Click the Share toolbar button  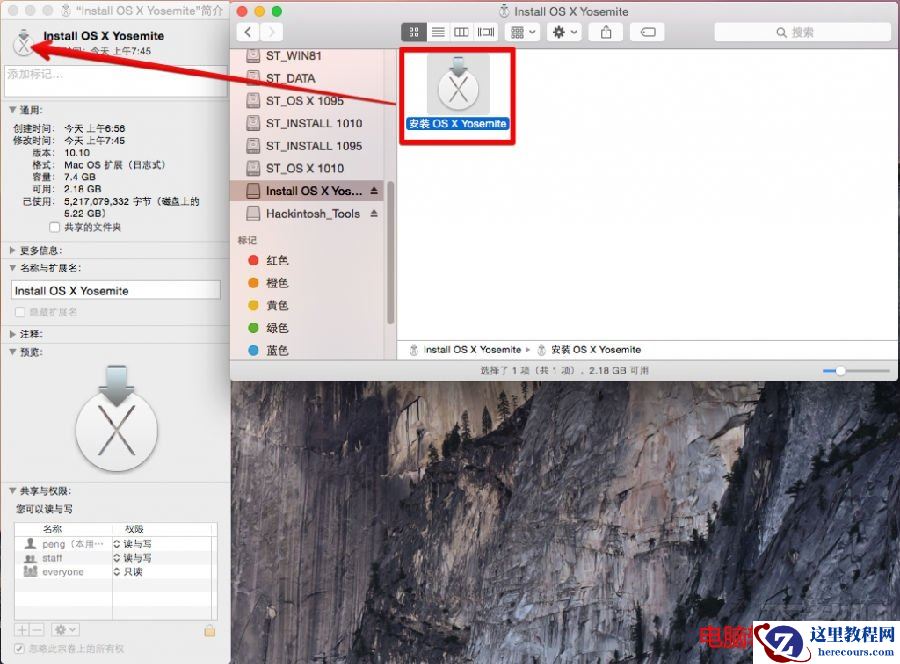tap(606, 32)
